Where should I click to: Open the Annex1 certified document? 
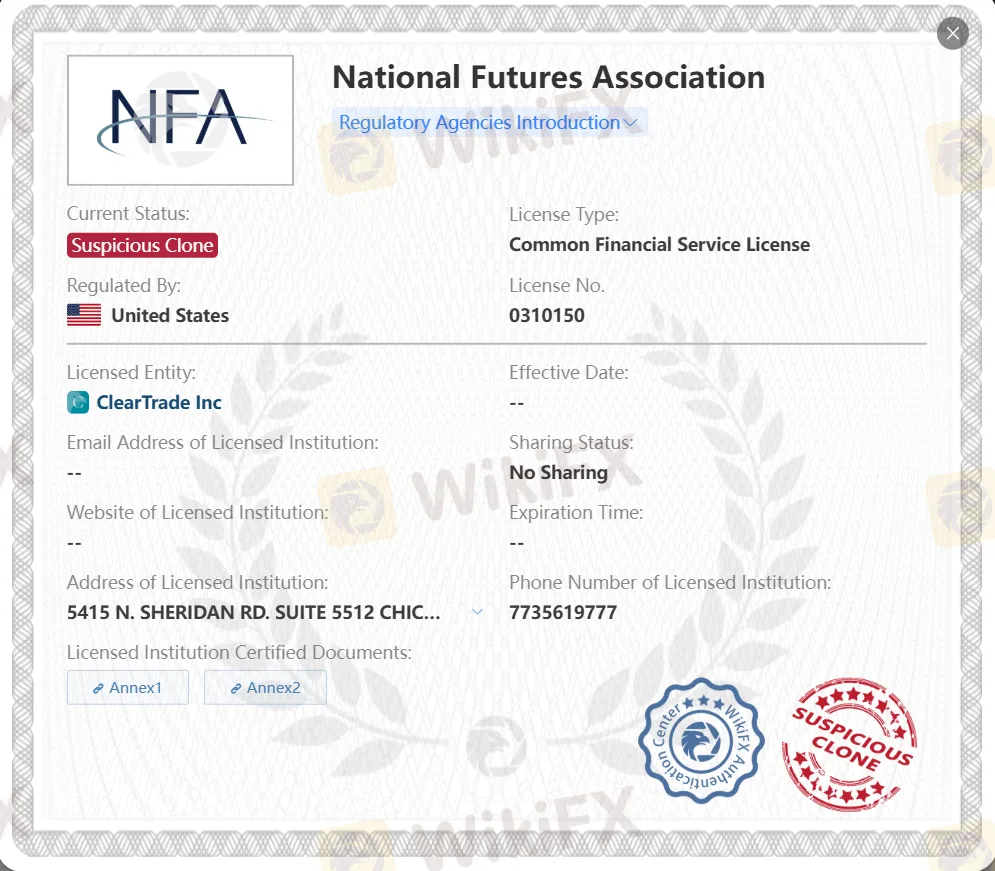click(127, 687)
